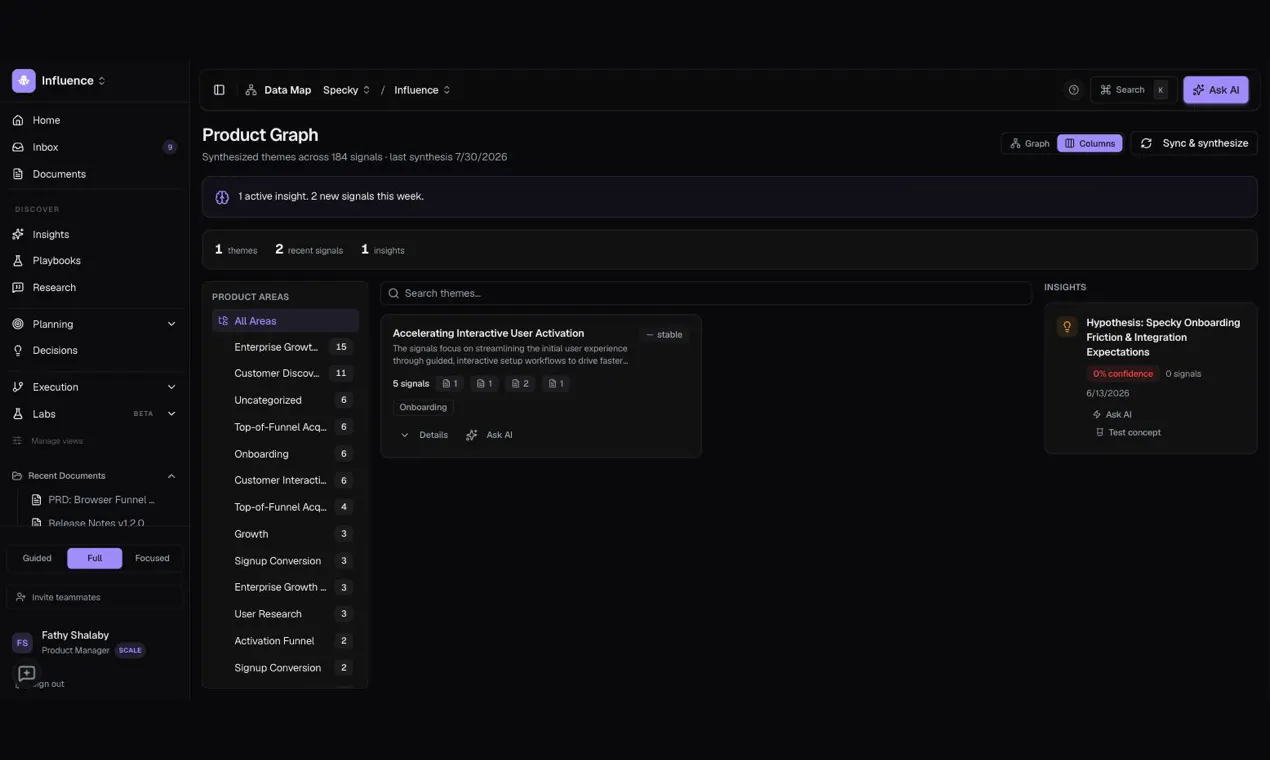Select Customer Discovery area with 11 count
This screenshot has height=760, width=1270.
(285, 373)
